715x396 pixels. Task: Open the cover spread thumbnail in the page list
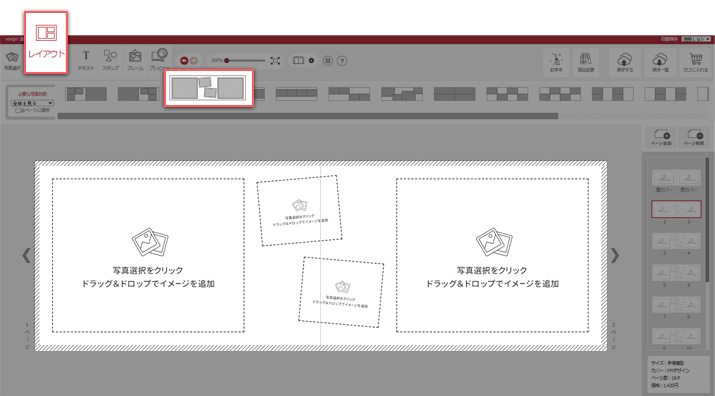tap(676, 177)
